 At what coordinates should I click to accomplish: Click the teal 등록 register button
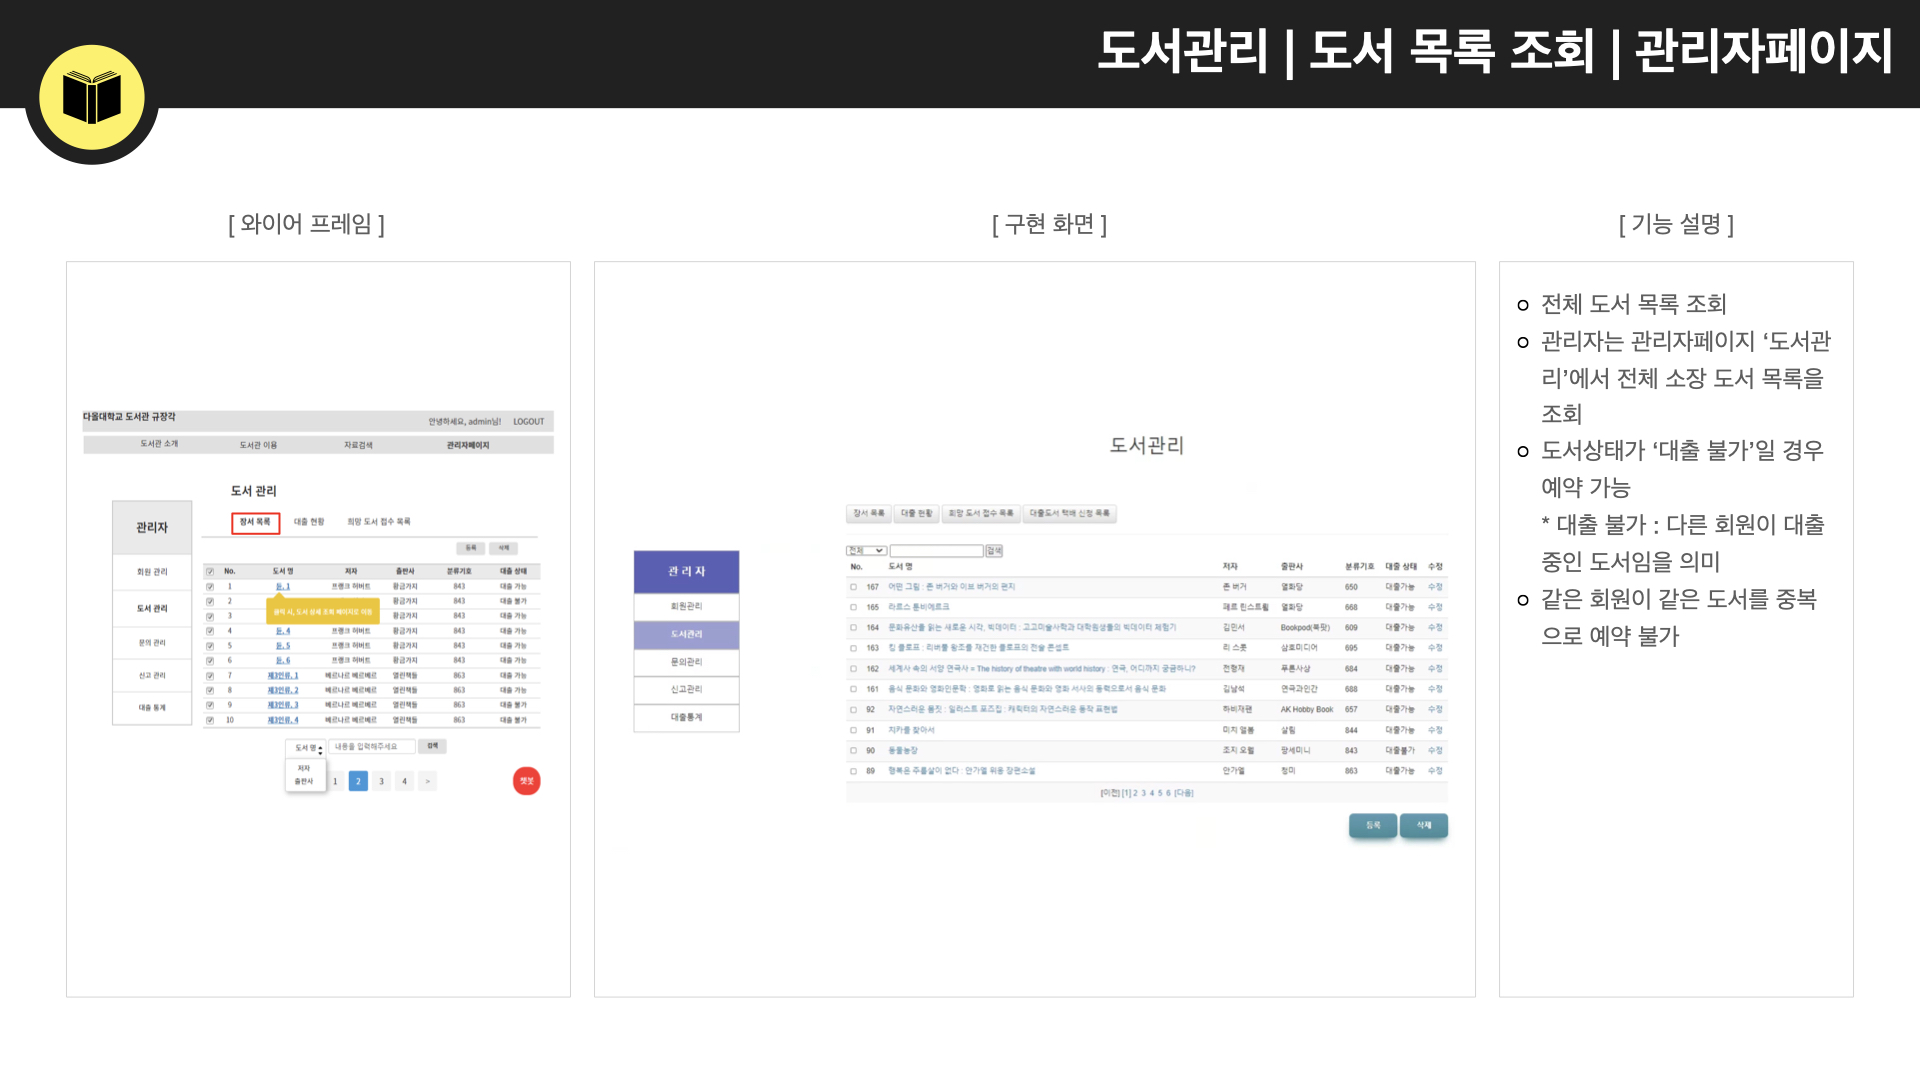1373,825
